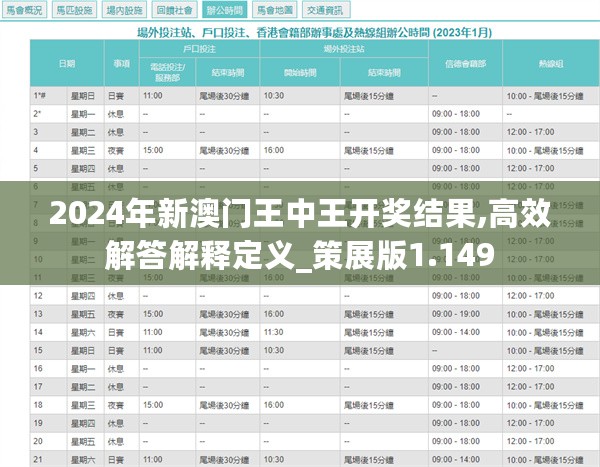Select row 1*# in the date column
The image size is (600, 467).
tap(39, 96)
